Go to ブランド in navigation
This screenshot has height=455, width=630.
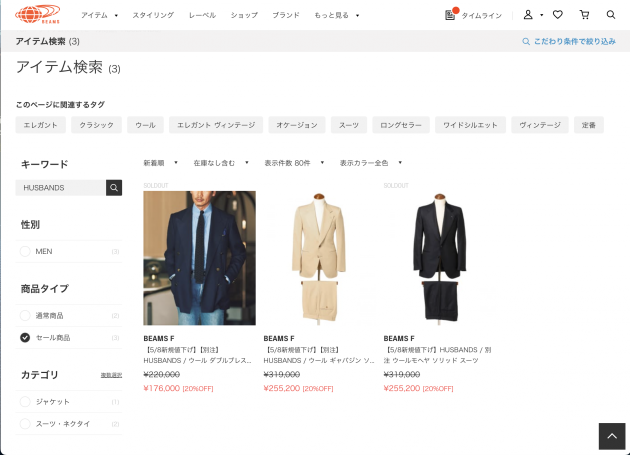coord(286,15)
